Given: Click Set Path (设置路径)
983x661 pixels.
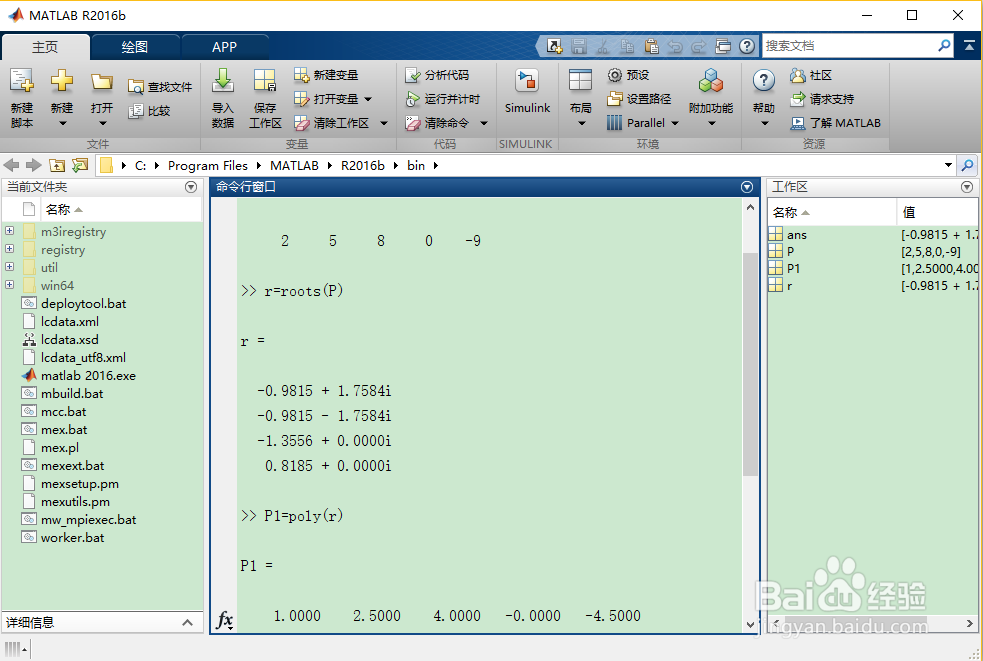Looking at the screenshot, I should [639, 99].
